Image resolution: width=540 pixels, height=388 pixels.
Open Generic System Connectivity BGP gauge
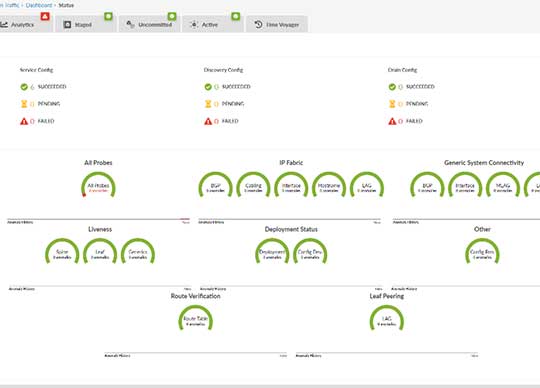pos(427,186)
